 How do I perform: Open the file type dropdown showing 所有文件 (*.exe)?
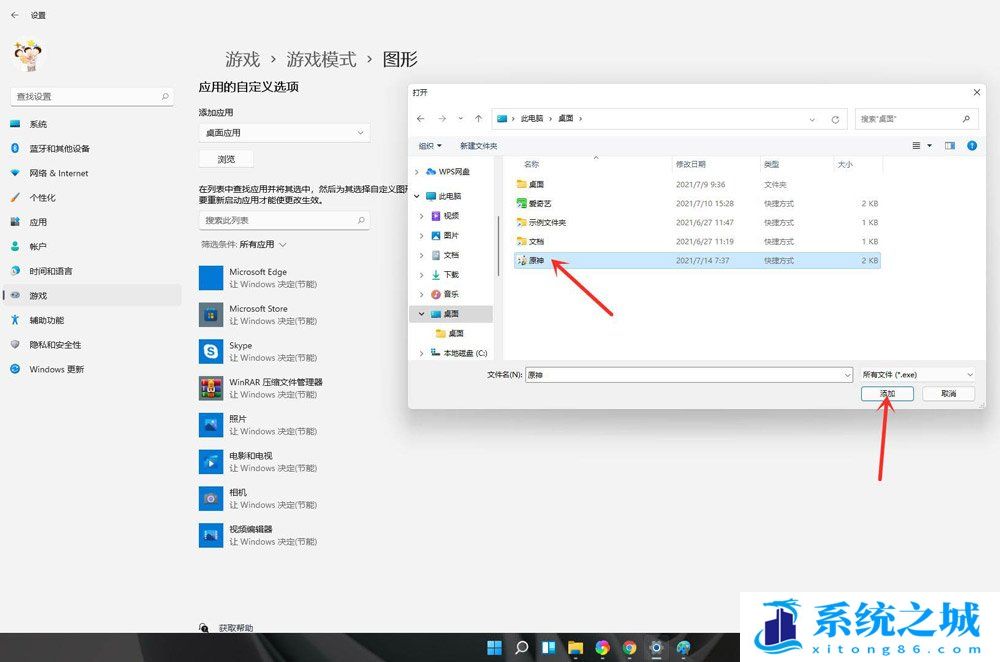pos(915,373)
